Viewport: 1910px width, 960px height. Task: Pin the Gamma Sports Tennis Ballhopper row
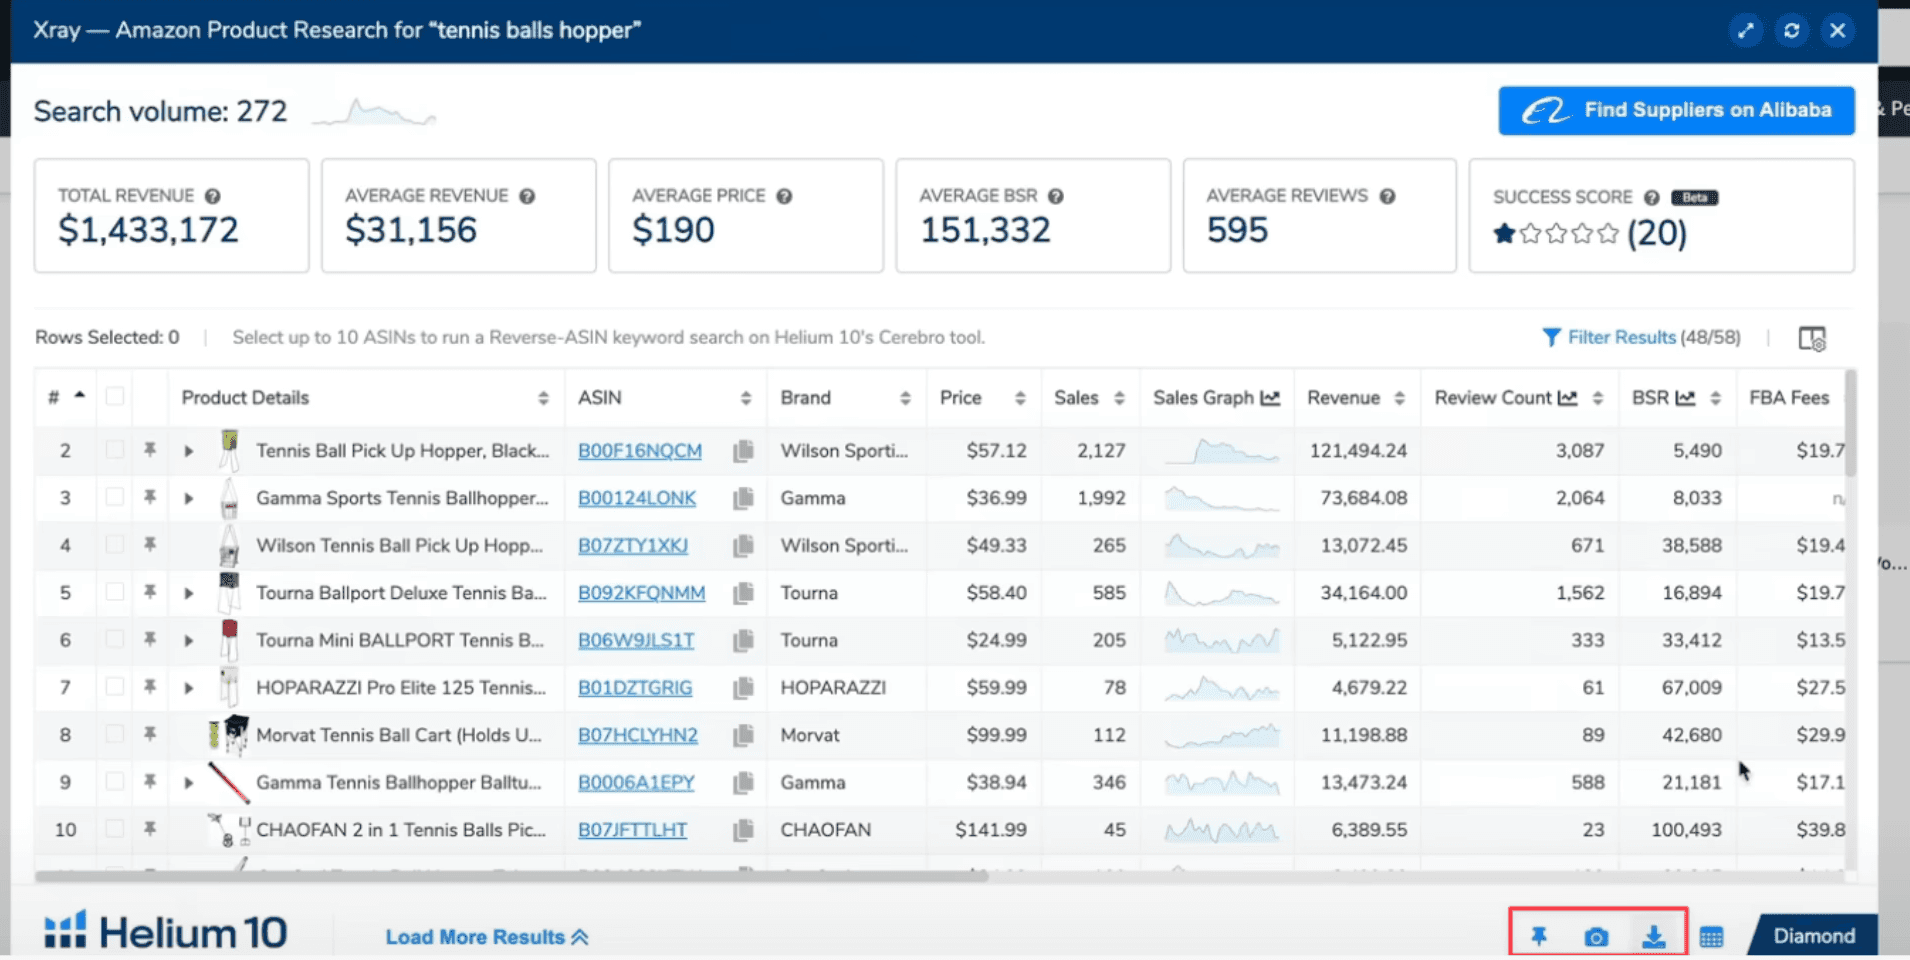150,497
